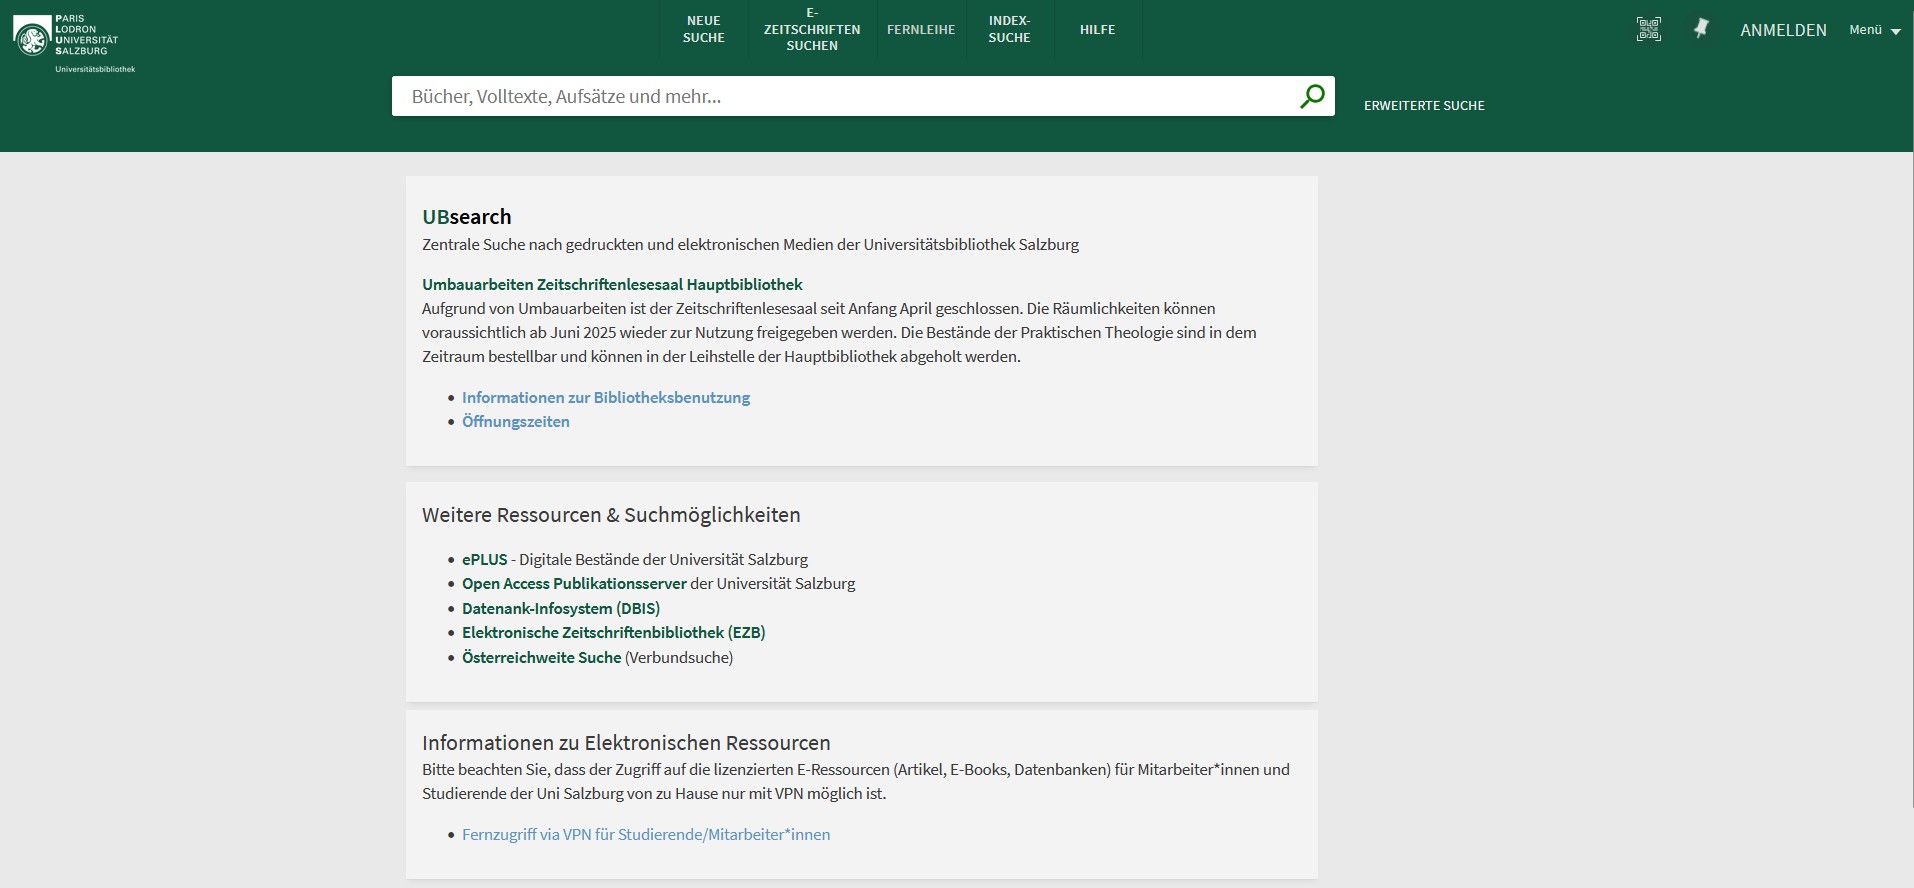Open the Fernzugriff via VPN link
The image size is (1914, 888).
point(645,834)
